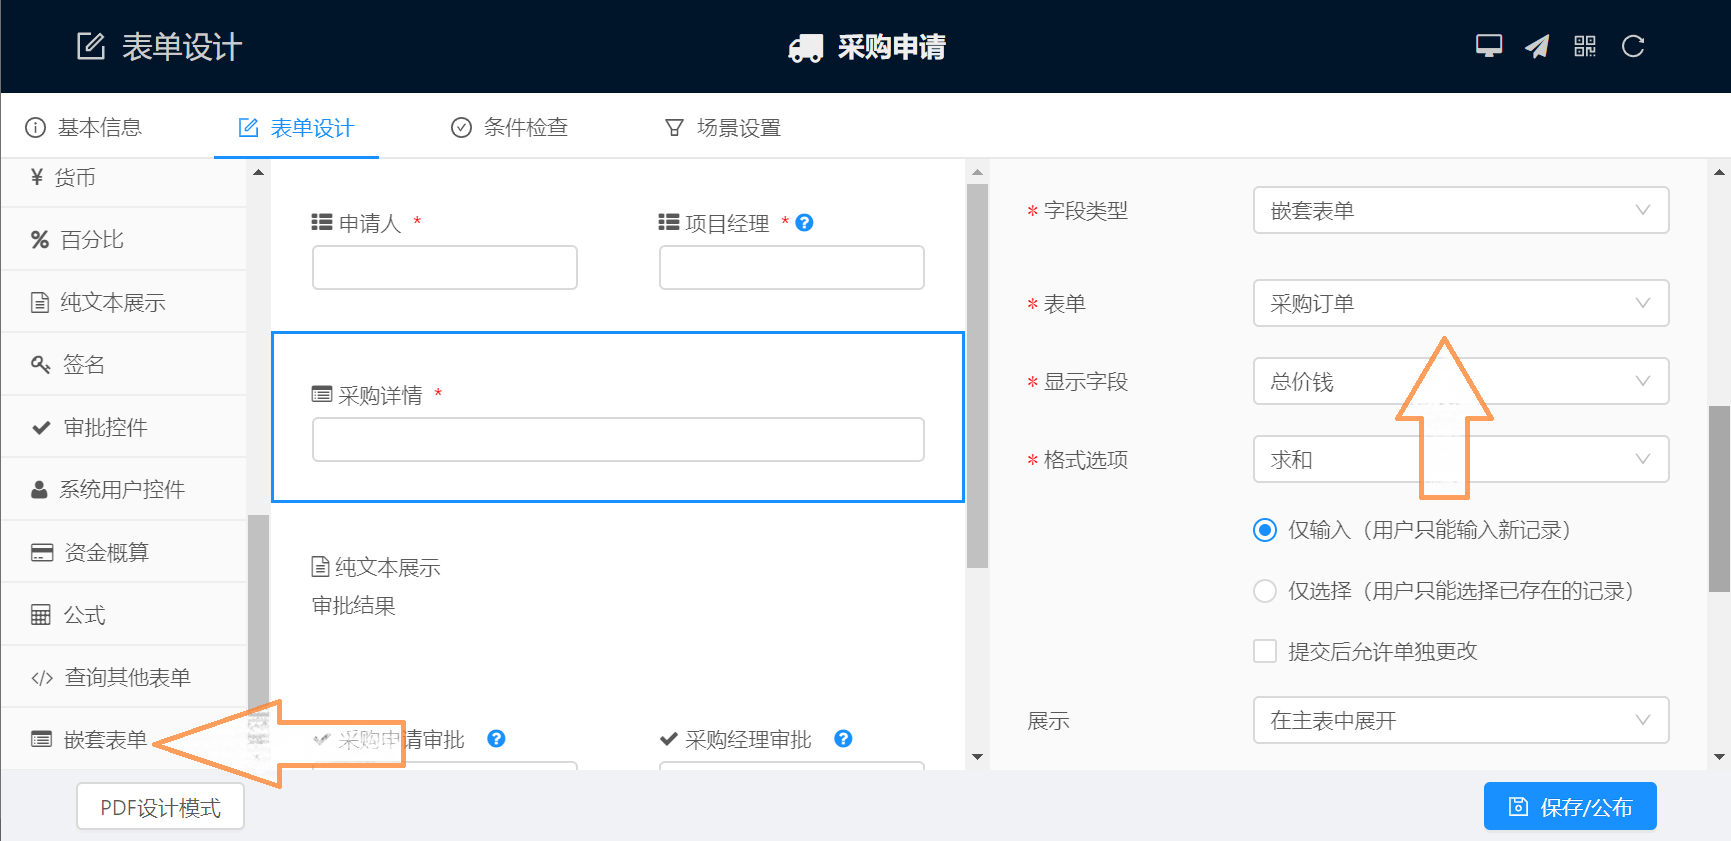Click the 采购详情 input field
The width and height of the screenshot is (1731, 841).
click(x=617, y=440)
